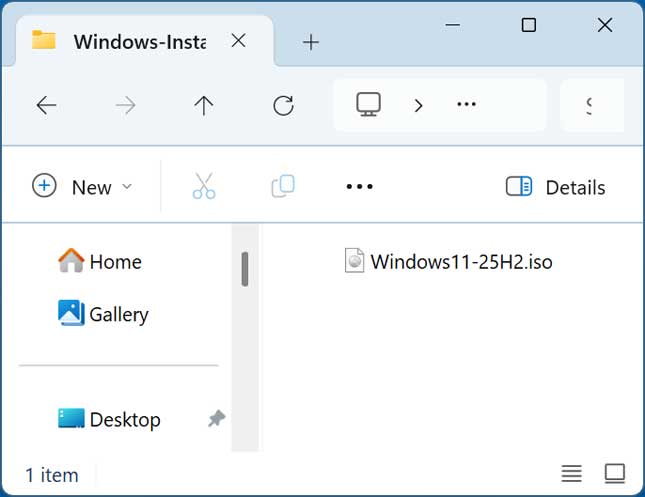Select the Windows11-25H2.iso file
The image size is (645, 497).
(x=448, y=261)
